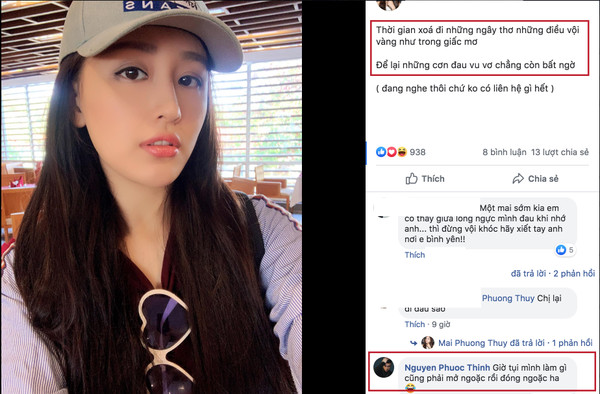
Task: Like the 'Một mai sớm kia em' comment
Action: (x=415, y=255)
